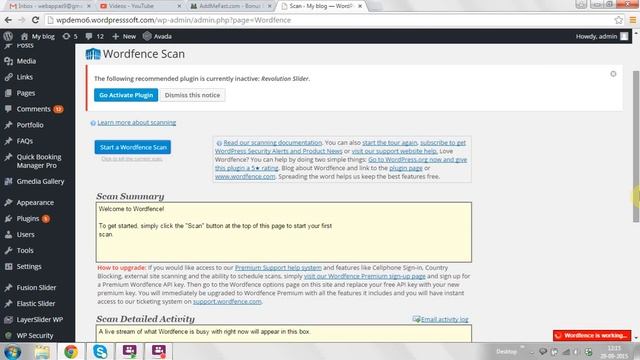
Task: Switch to the AddMeFast.com tab
Action: point(231,6)
